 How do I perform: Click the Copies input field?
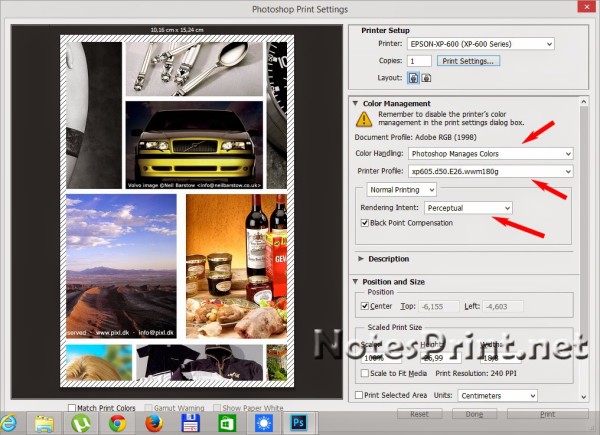[419, 61]
